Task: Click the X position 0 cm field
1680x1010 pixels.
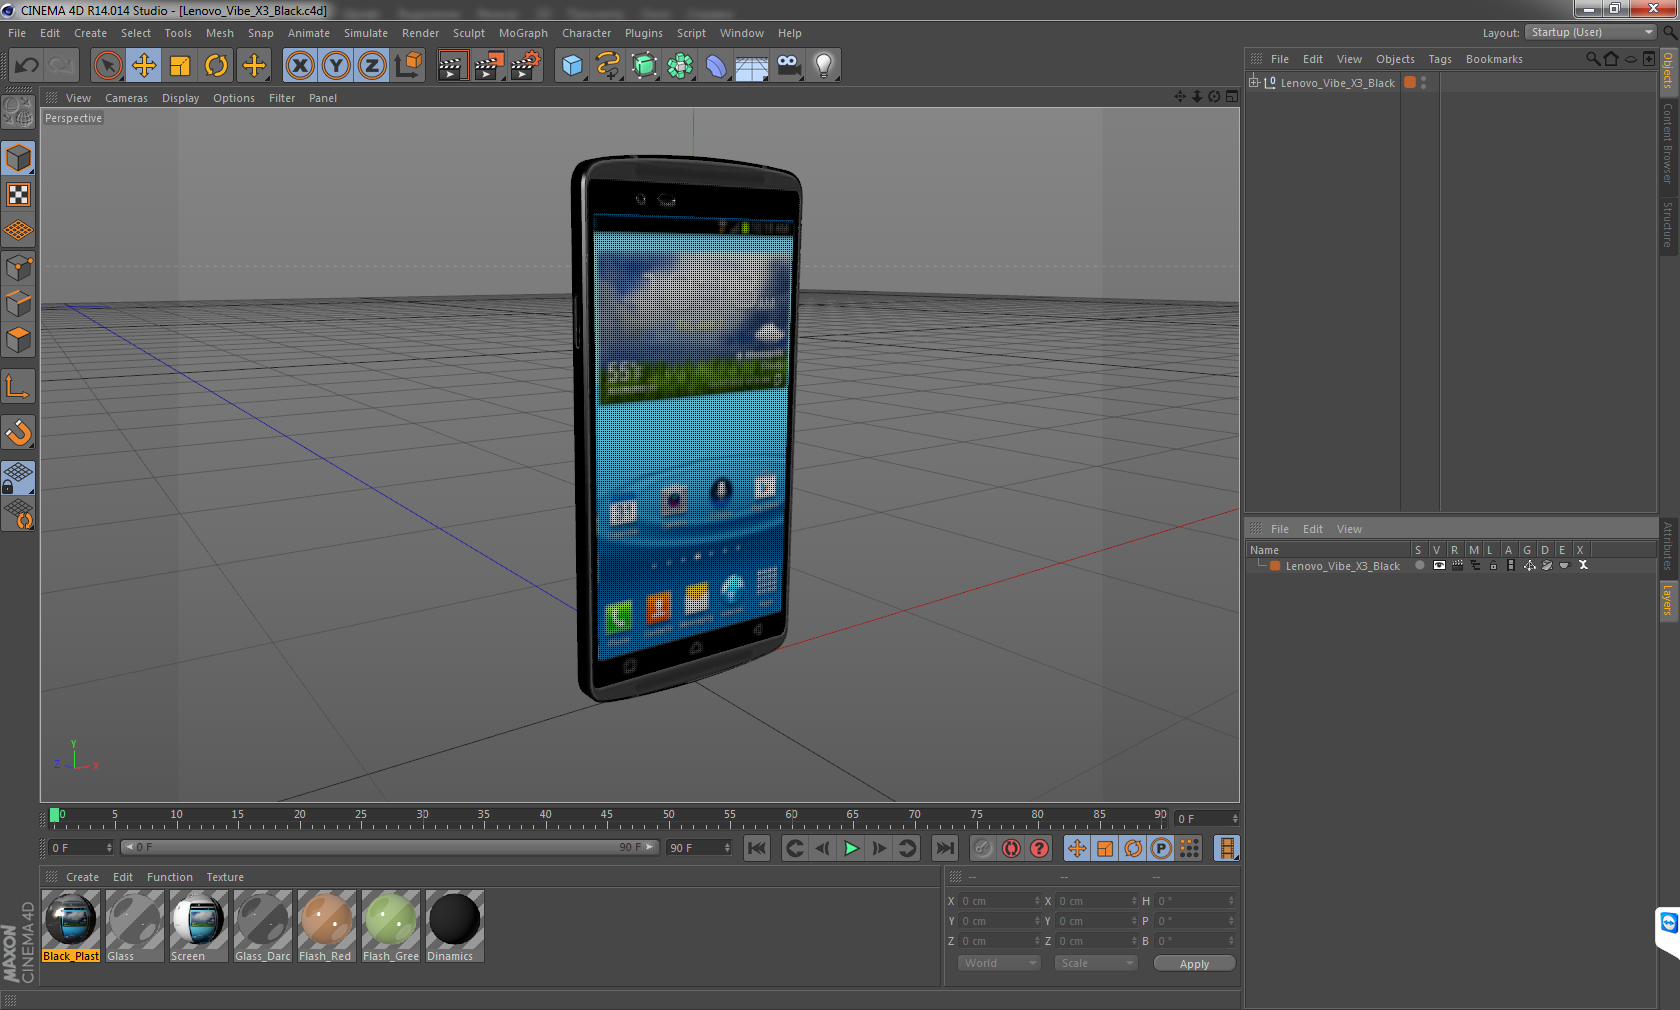Action: (999, 901)
